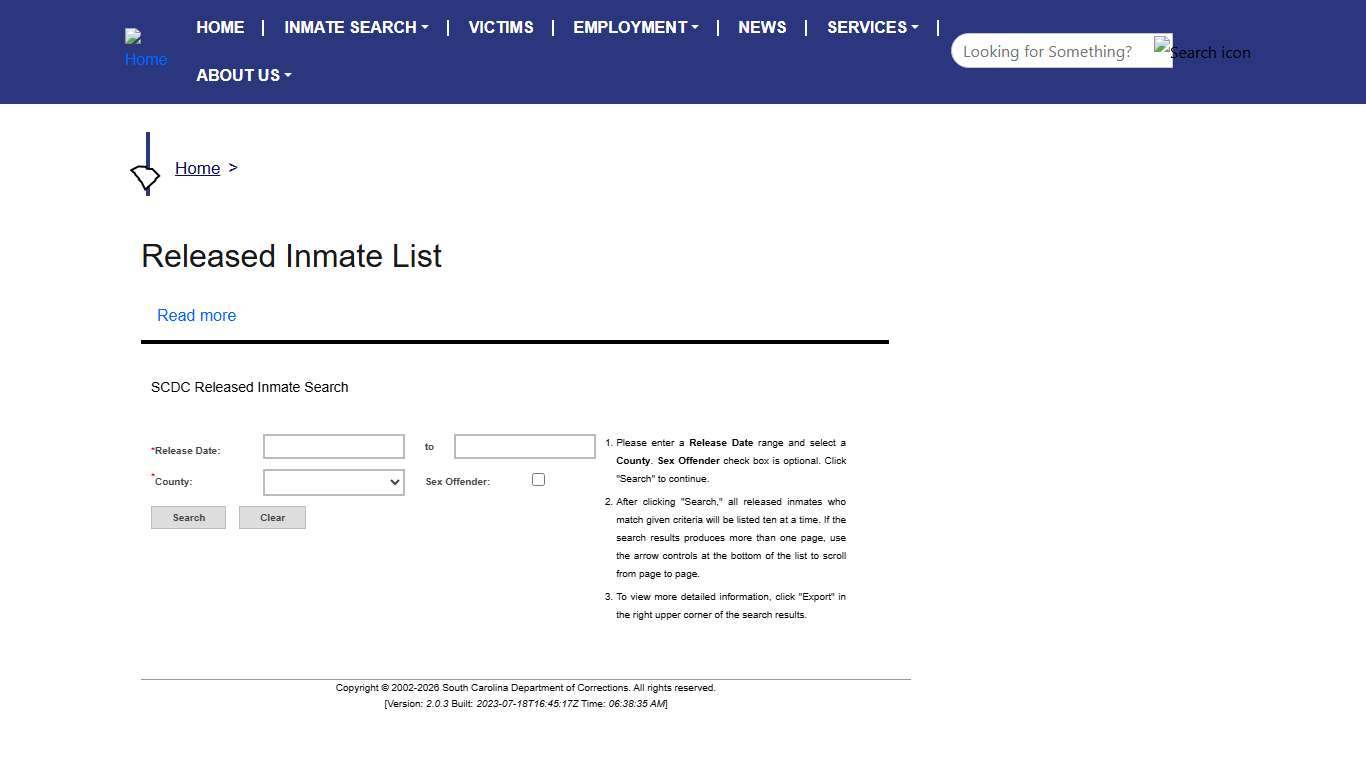Screen dimensions: 1366x768
Task: Focus the Release Date end field after "to"
Action: pos(525,447)
